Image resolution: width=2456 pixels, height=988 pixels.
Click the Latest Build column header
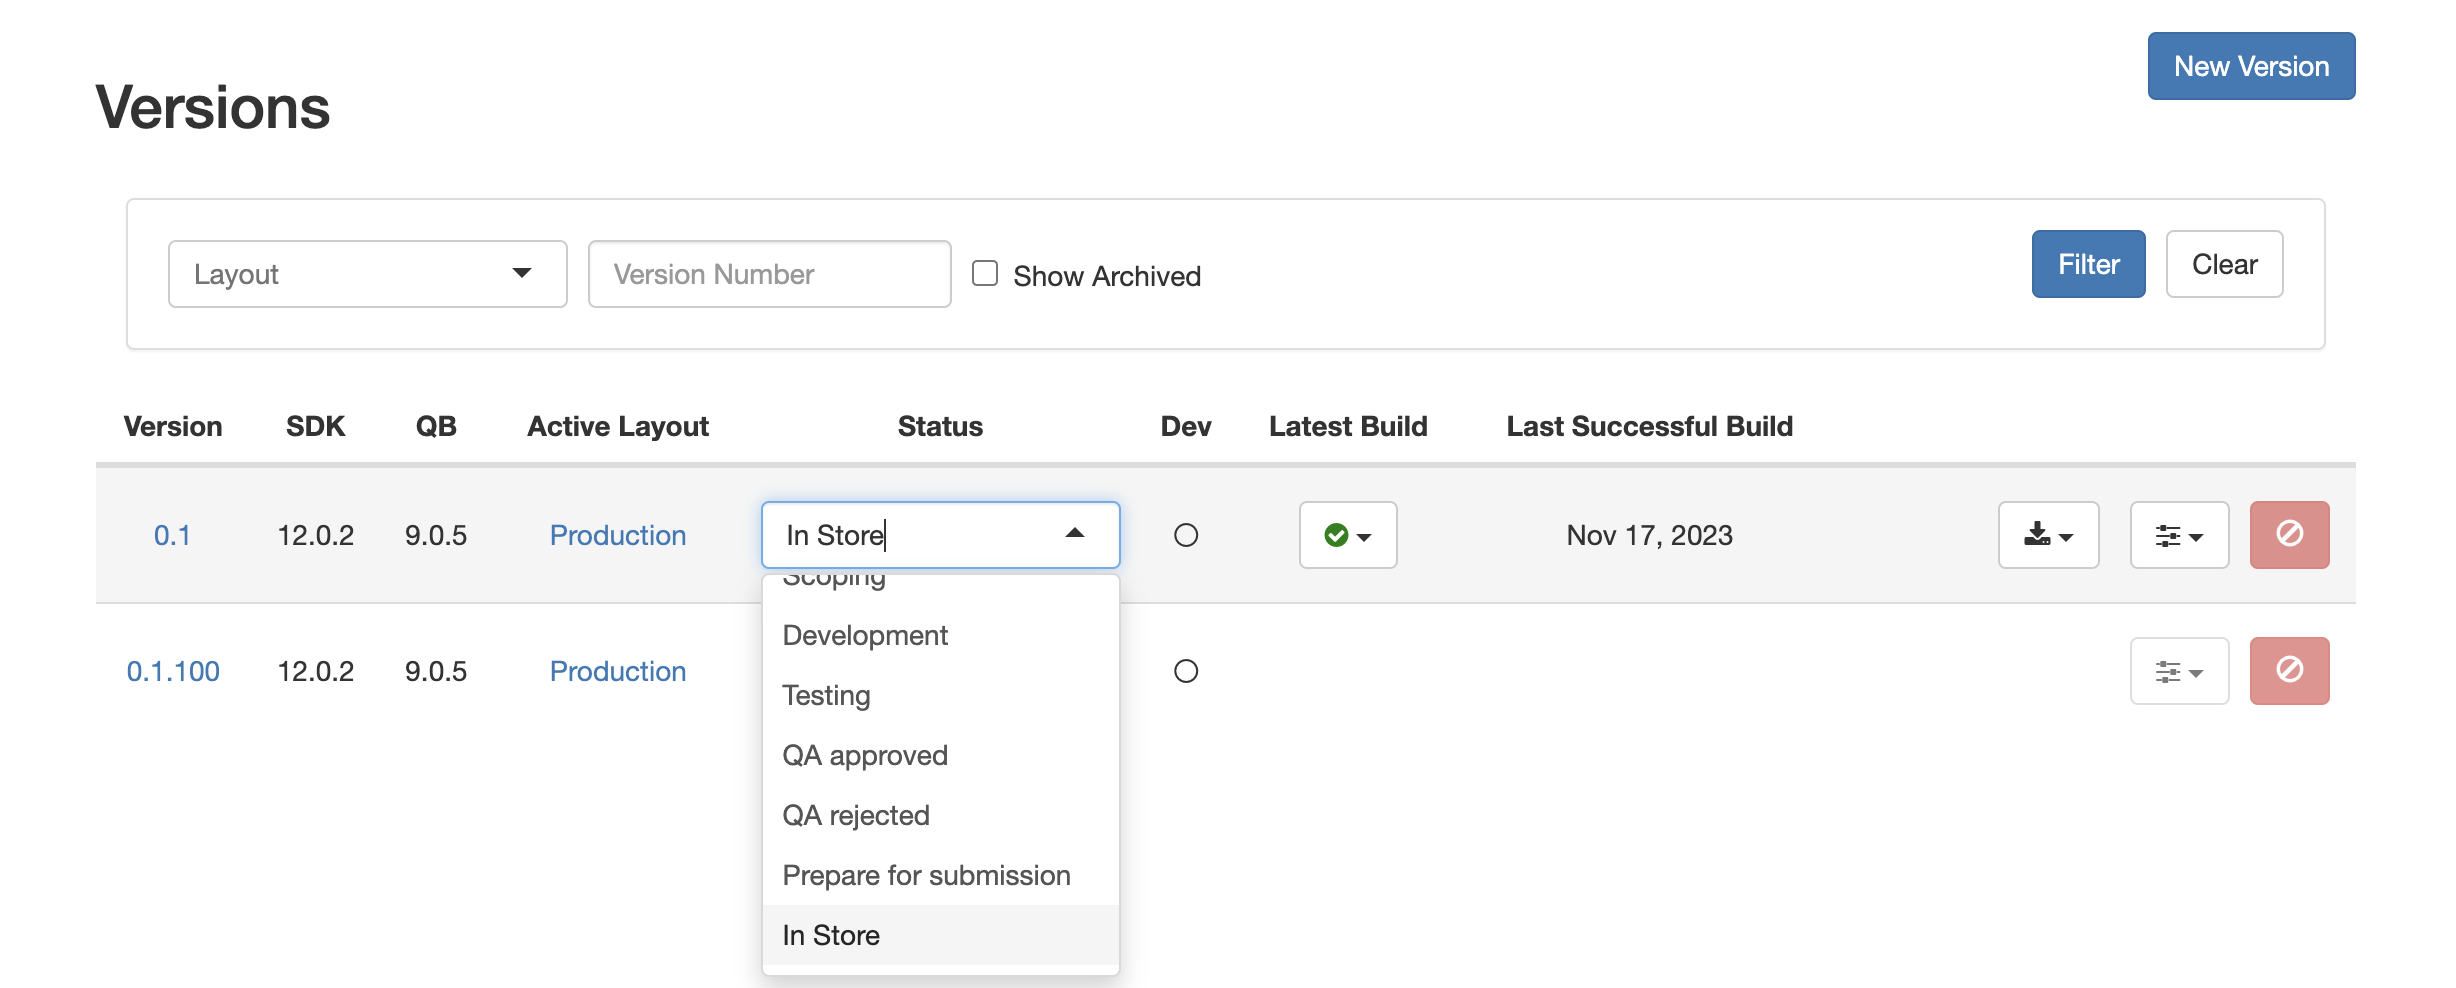[x=1348, y=426]
